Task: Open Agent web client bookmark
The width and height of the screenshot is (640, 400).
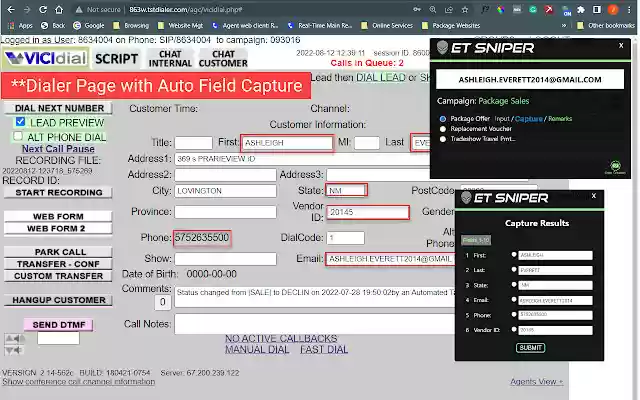Action: click(244, 25)
